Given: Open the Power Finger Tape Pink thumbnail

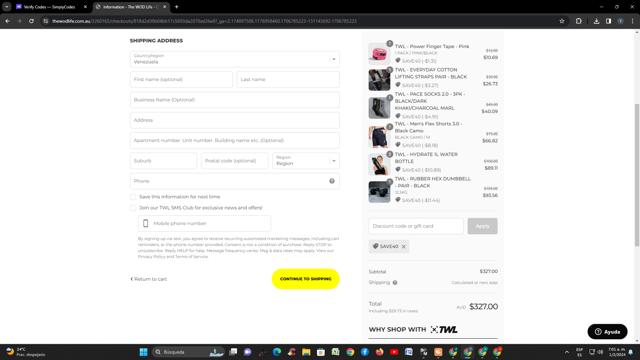Looking at the screenshot, I should click(x=379, y=53).
